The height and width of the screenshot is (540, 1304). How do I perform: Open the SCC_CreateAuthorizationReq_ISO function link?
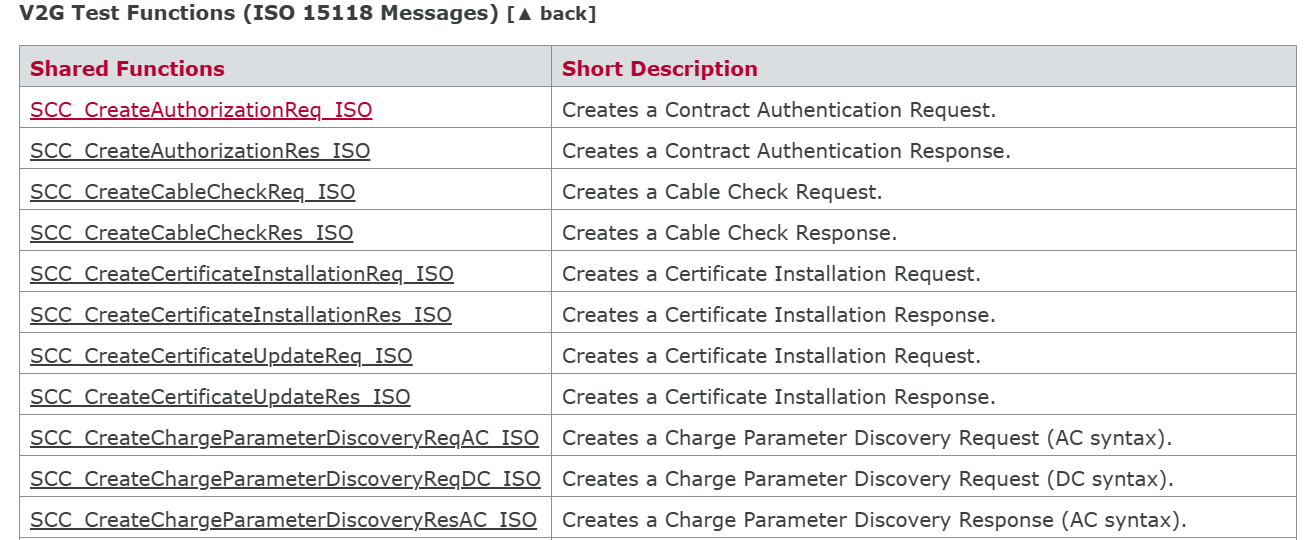click(x=201, y=110)
